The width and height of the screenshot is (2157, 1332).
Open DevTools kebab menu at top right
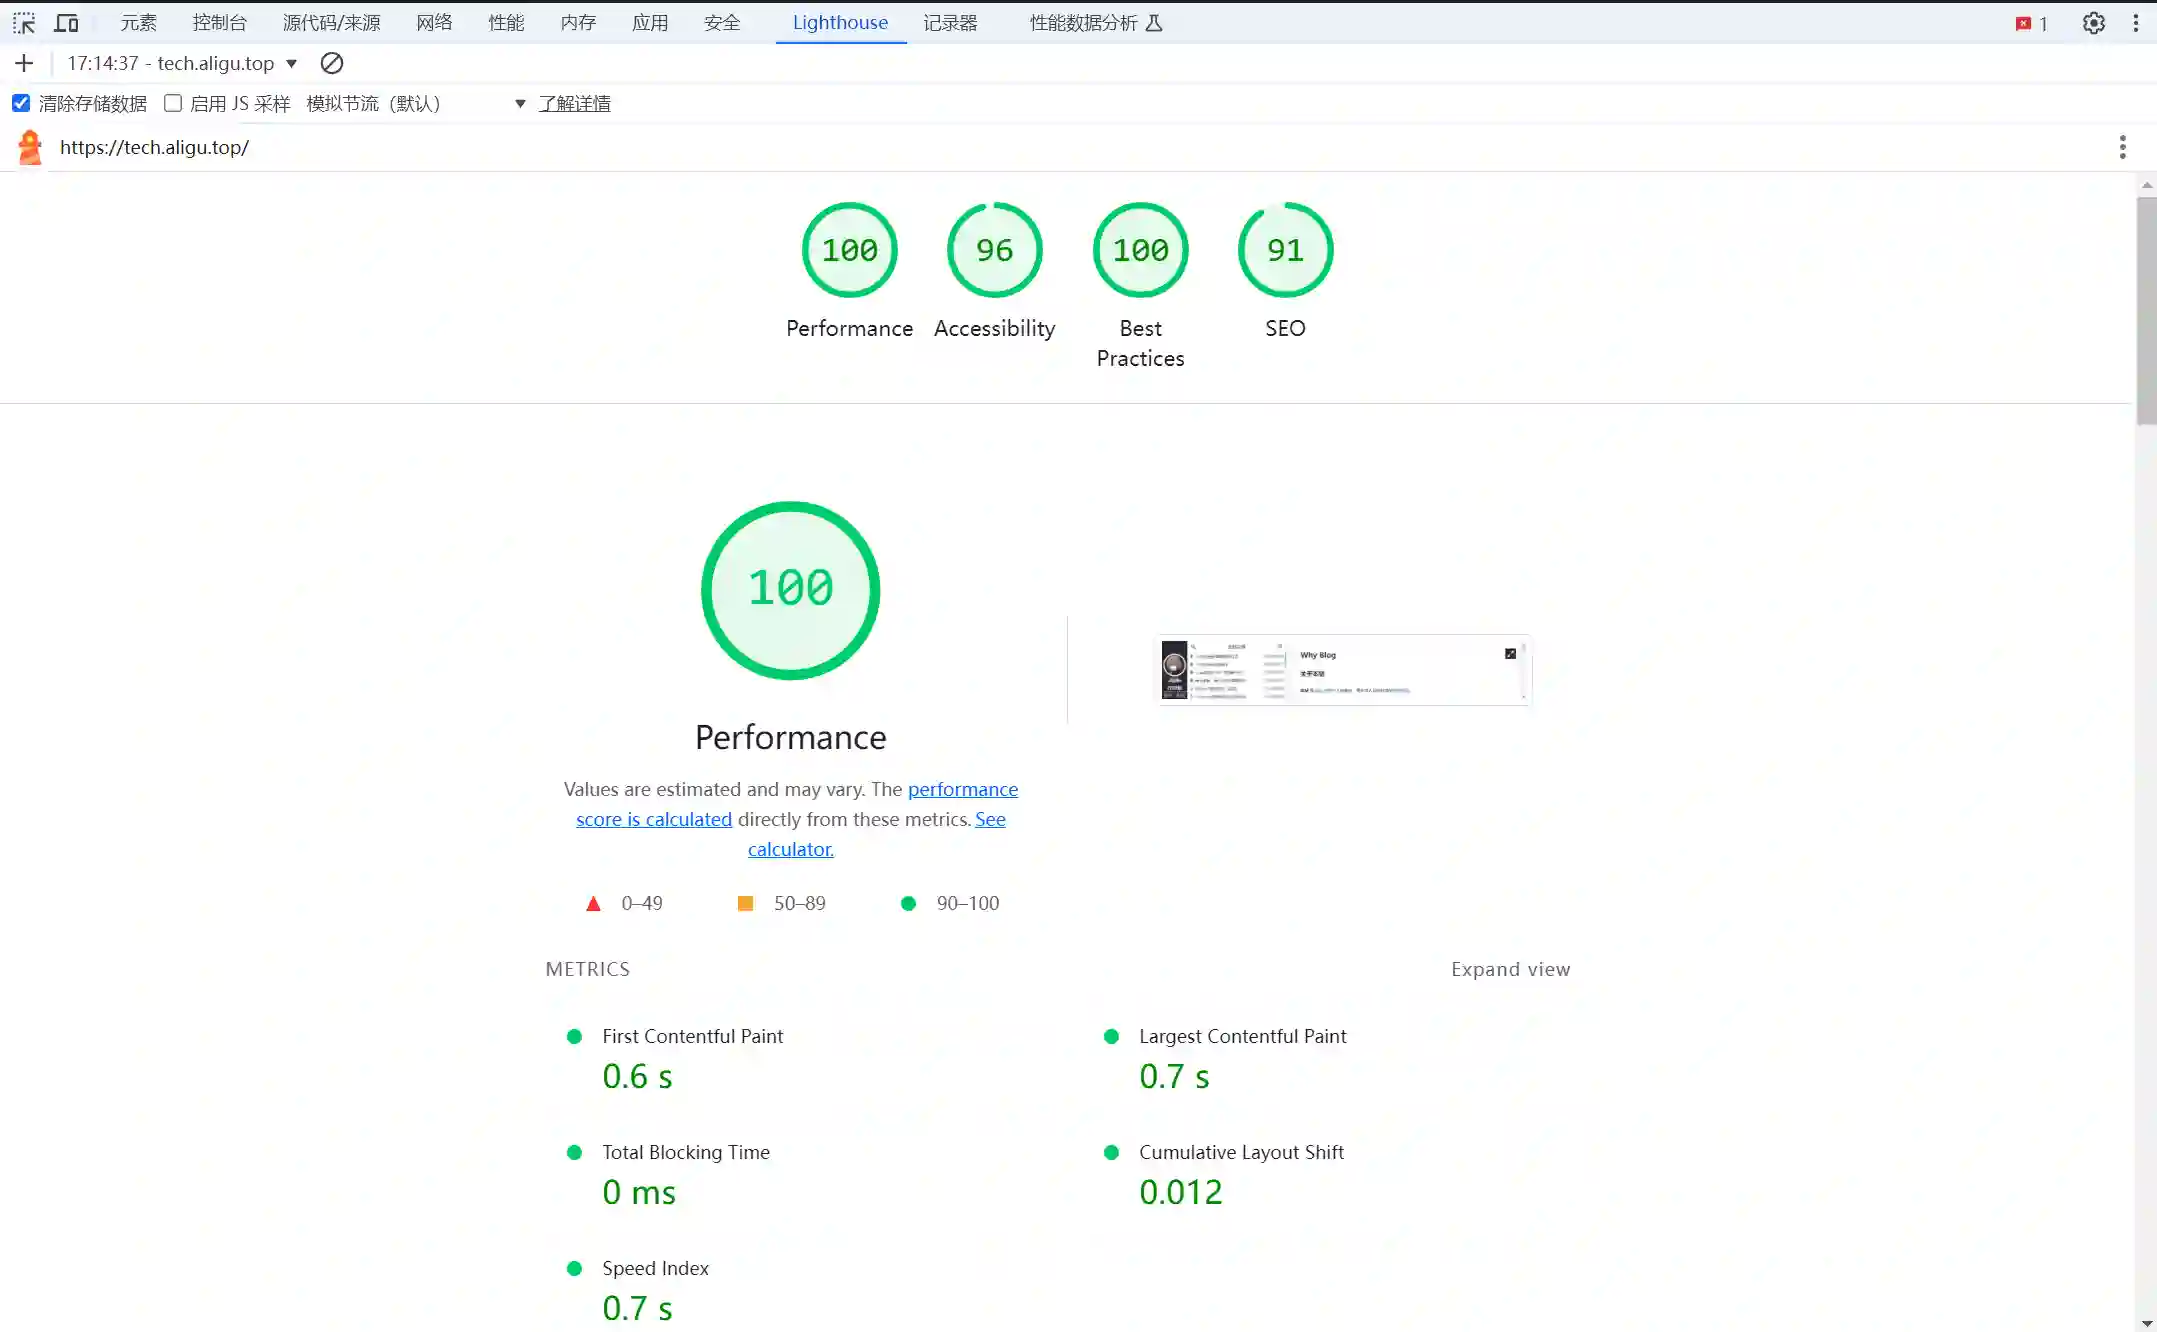2135,23
